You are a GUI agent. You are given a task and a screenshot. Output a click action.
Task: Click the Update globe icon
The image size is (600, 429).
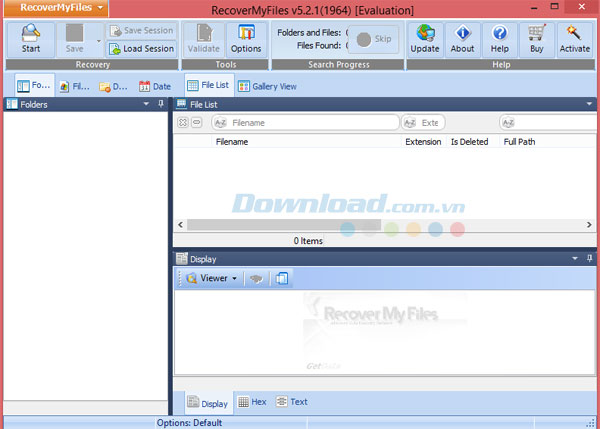425,39
